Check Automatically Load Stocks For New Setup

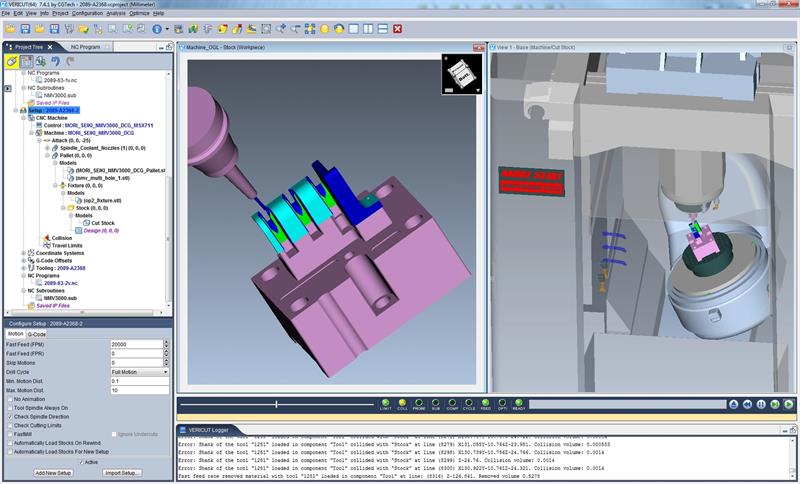tap(10, 452)
